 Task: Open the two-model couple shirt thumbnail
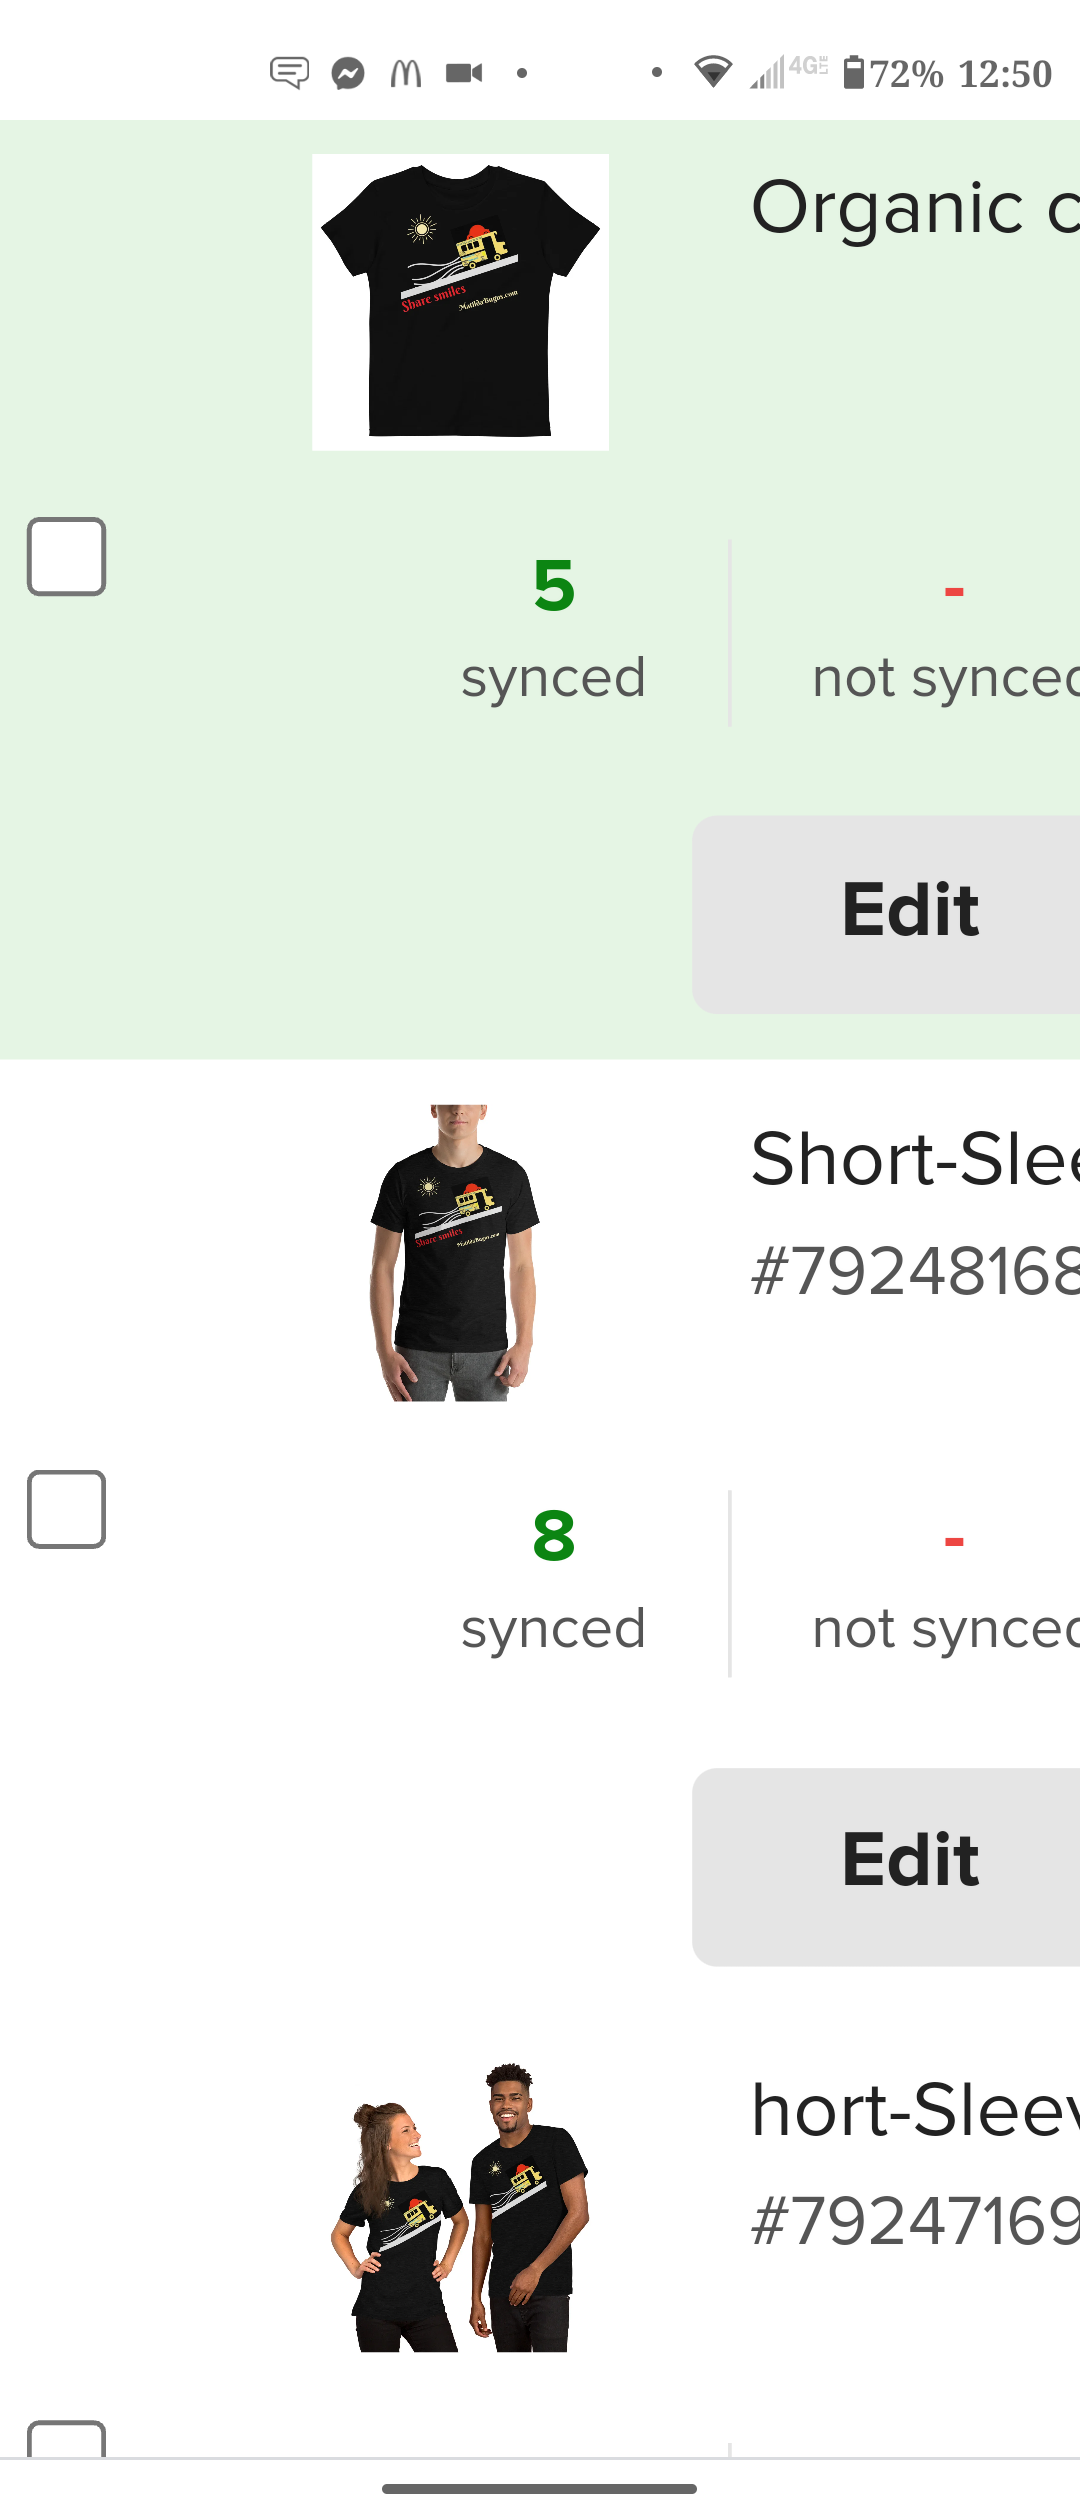coord(460,2206)
